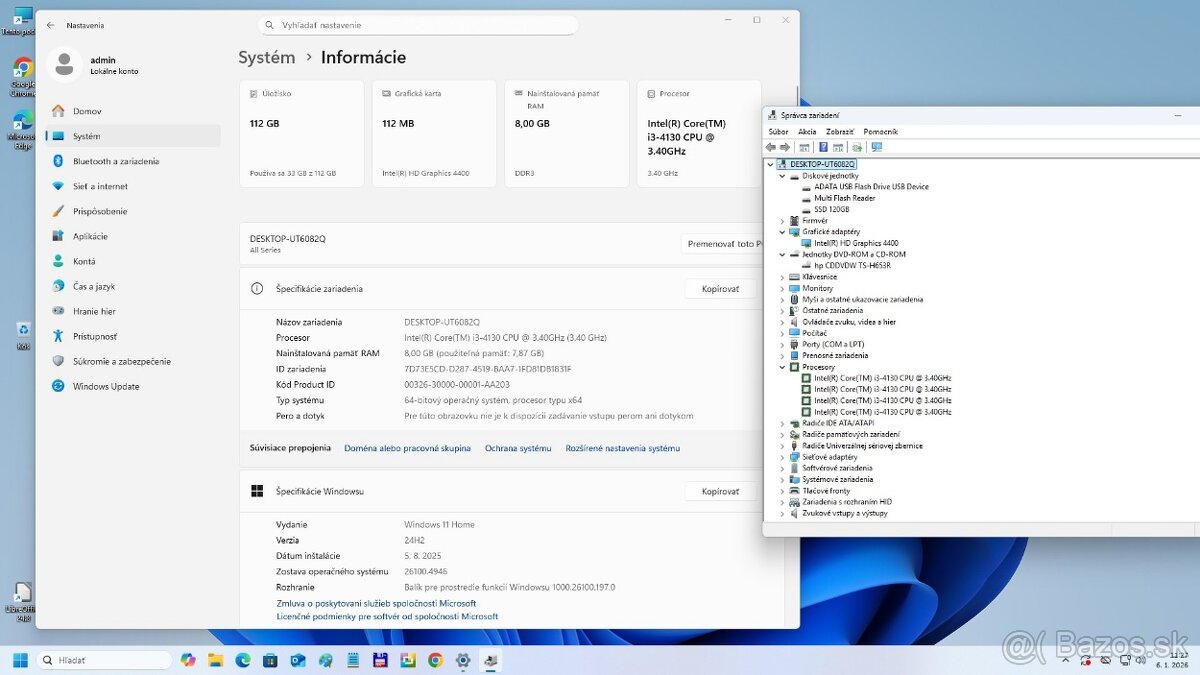This screenshot has width=1200, height=675.
Task: Click the Kopírovať button for Špecifikácia Windowsu
Action: (x=720, y=491)
